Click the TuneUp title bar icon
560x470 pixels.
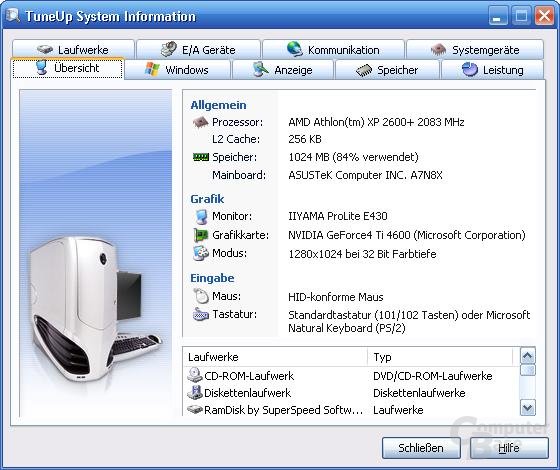pyautogui.click(x=13, y=15)
